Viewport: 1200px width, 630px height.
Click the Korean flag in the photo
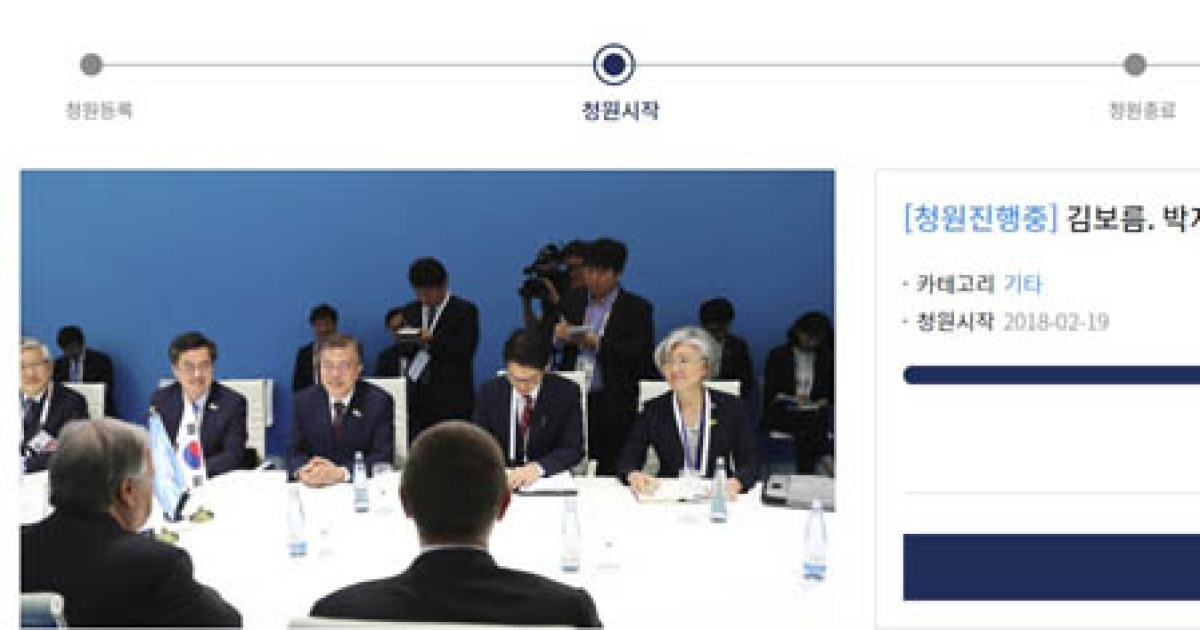pyautogui.click(x=191, y=451)
